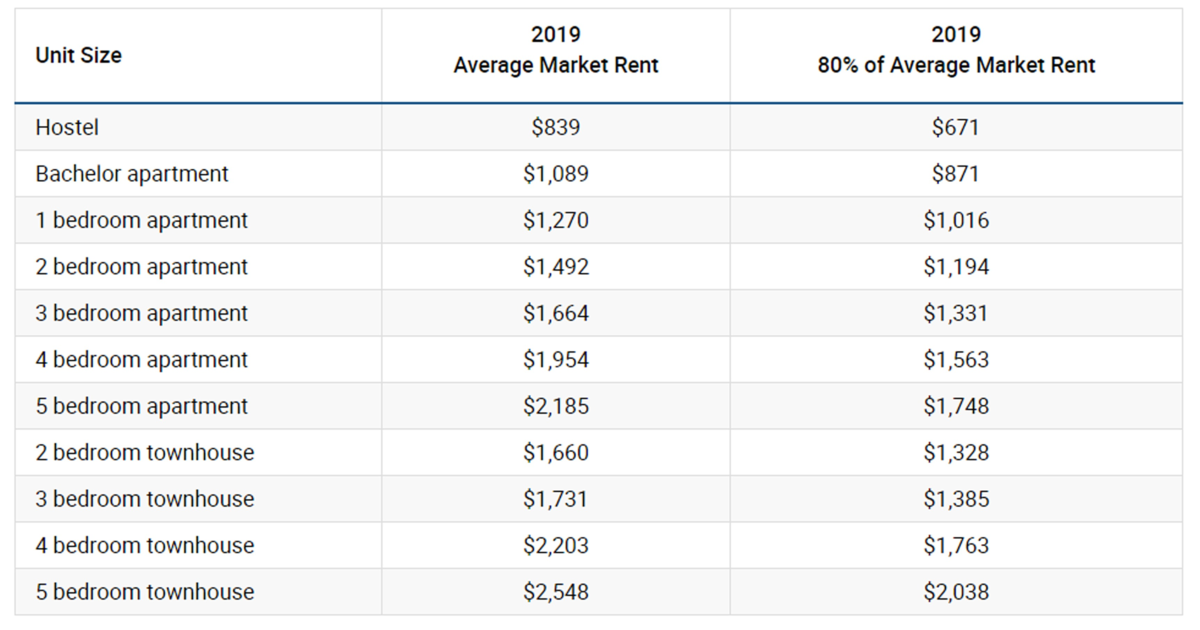Select the $671 discounted rent cell

coord(956,128)
